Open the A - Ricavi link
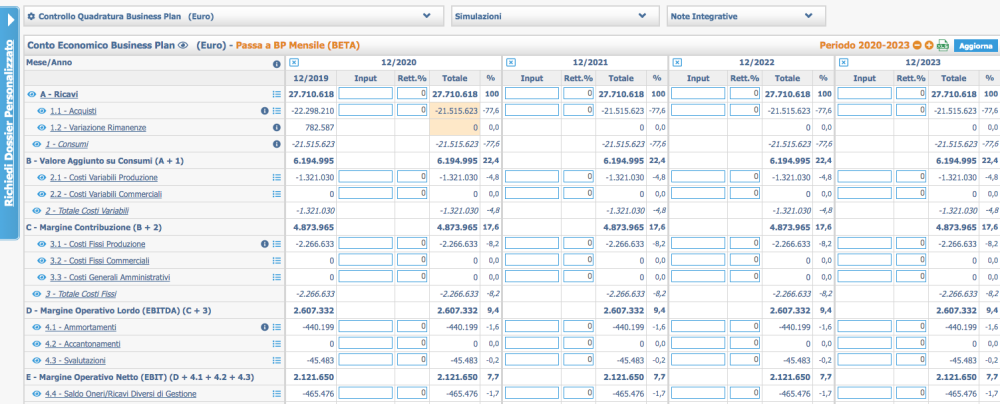The height and width of the screenshot is (404, 1000). (x=59, y=94)
